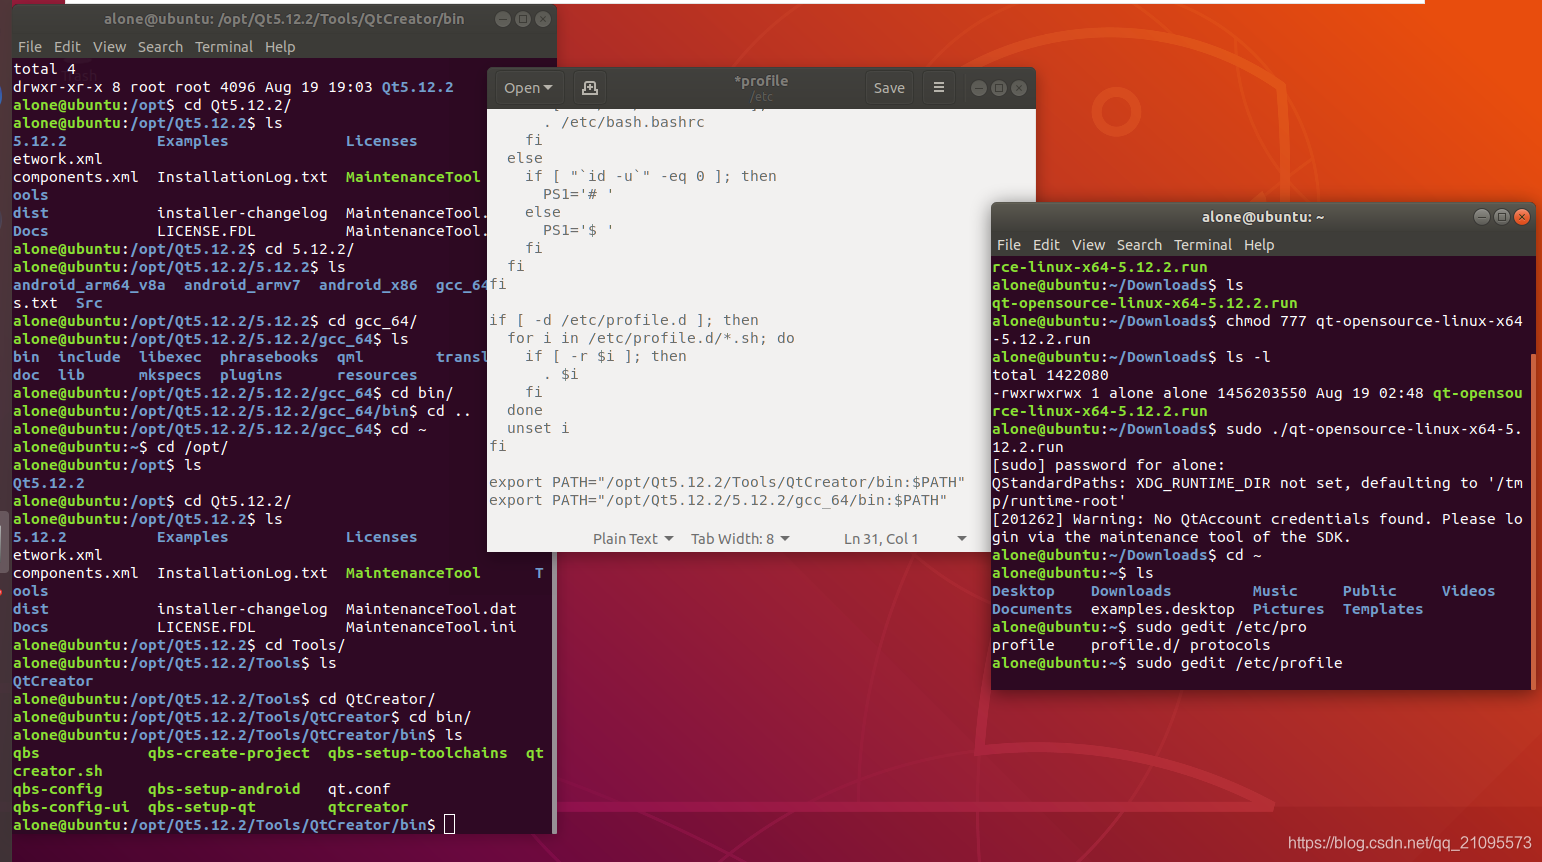The height and width of the screenshot is (862, 1542).
Task: Click the left terminal's command prompt
Action: pos(449,824)
